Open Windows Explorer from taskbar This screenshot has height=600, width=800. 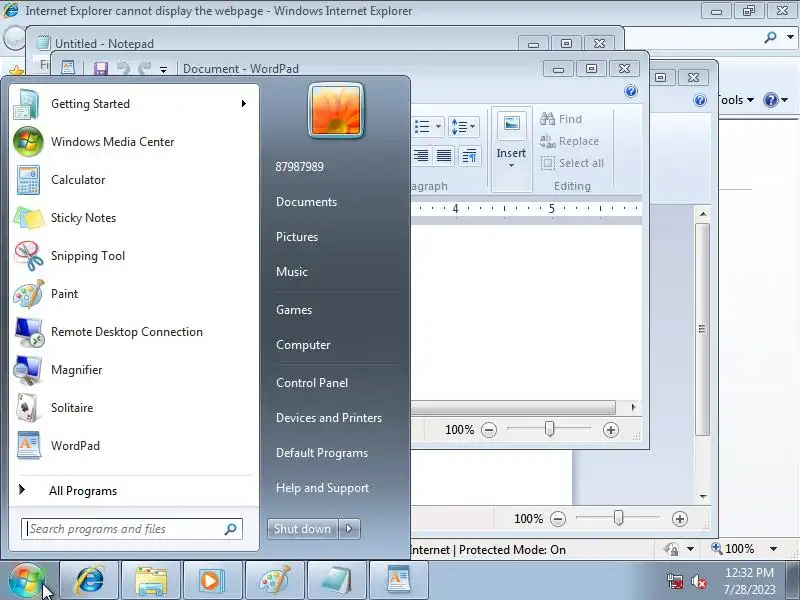pos(151,581)
